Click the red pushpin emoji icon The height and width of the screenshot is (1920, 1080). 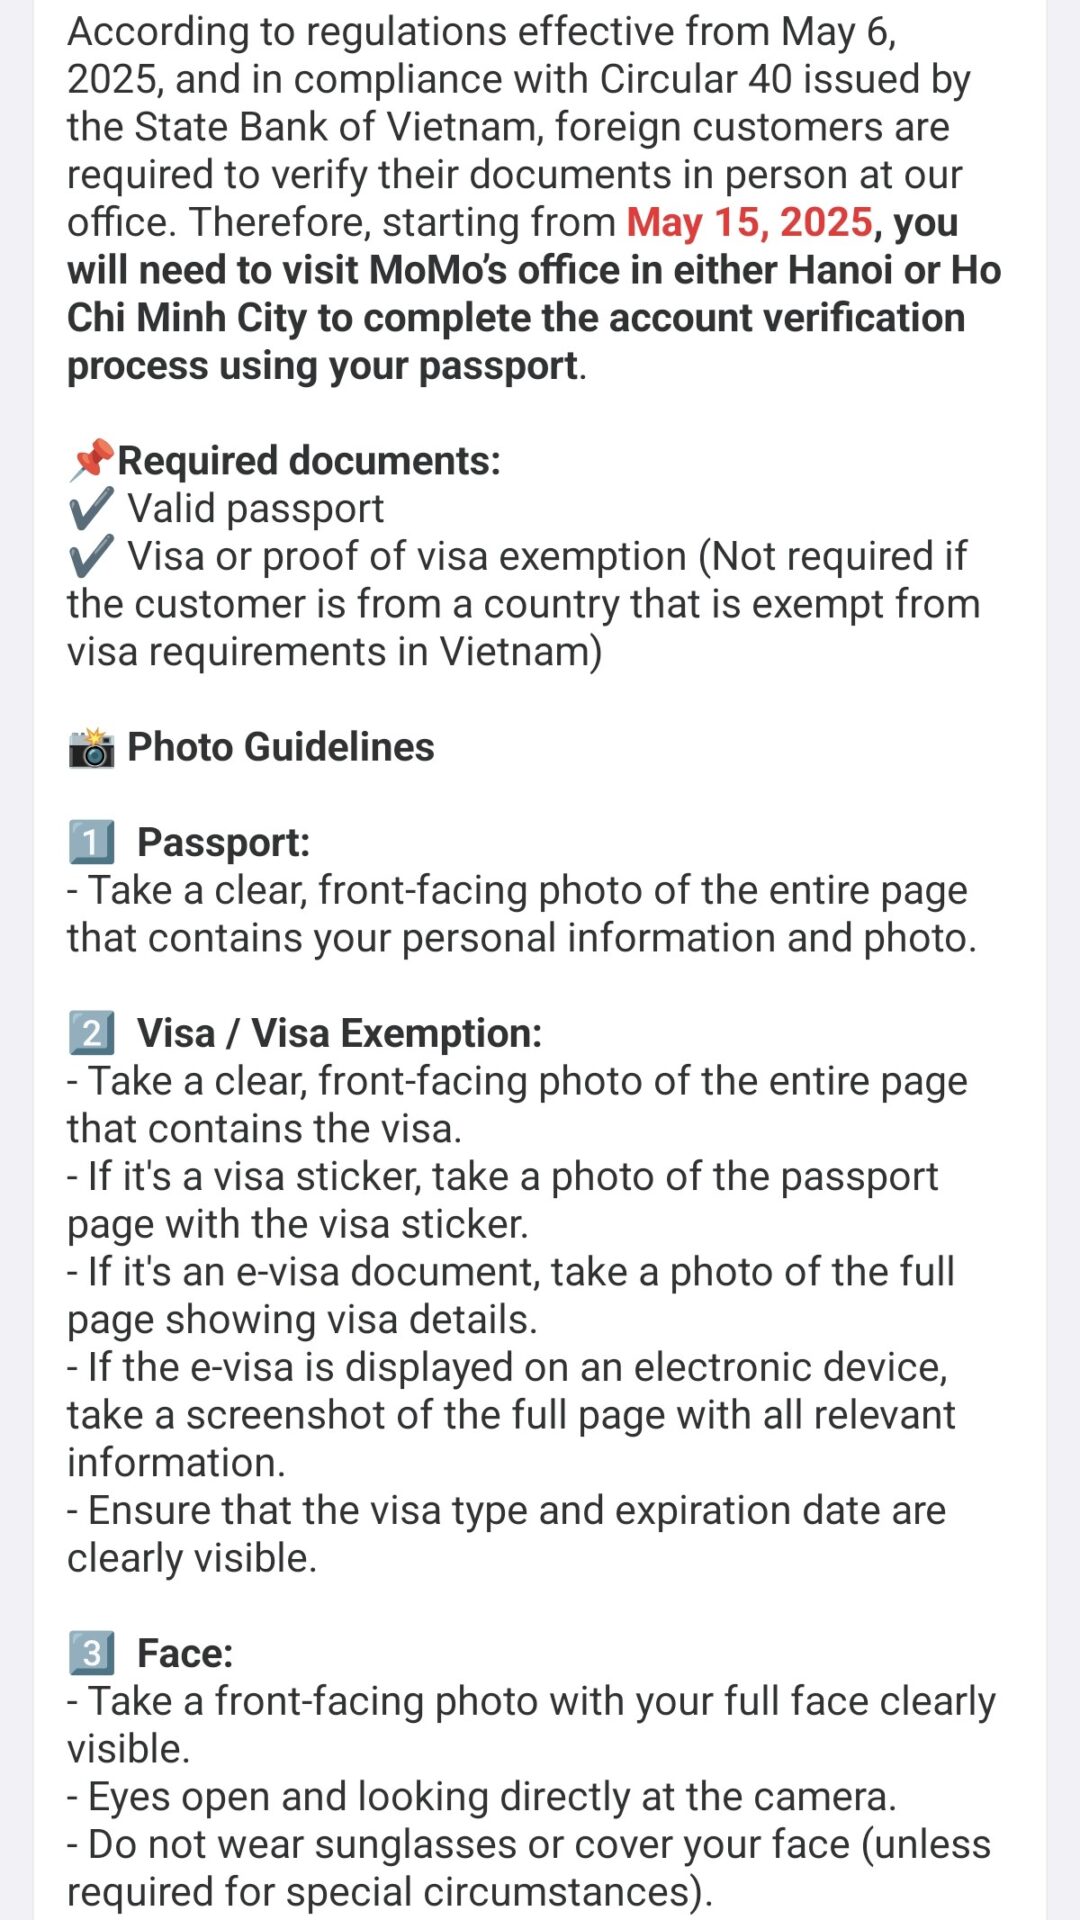pos(91,461)
